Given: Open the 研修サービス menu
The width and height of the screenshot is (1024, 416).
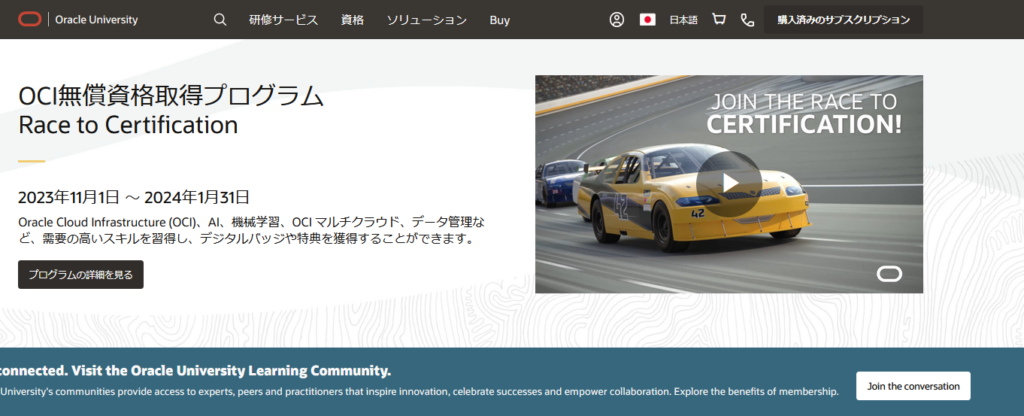Looking at the screenshot, I should point(283,20).
